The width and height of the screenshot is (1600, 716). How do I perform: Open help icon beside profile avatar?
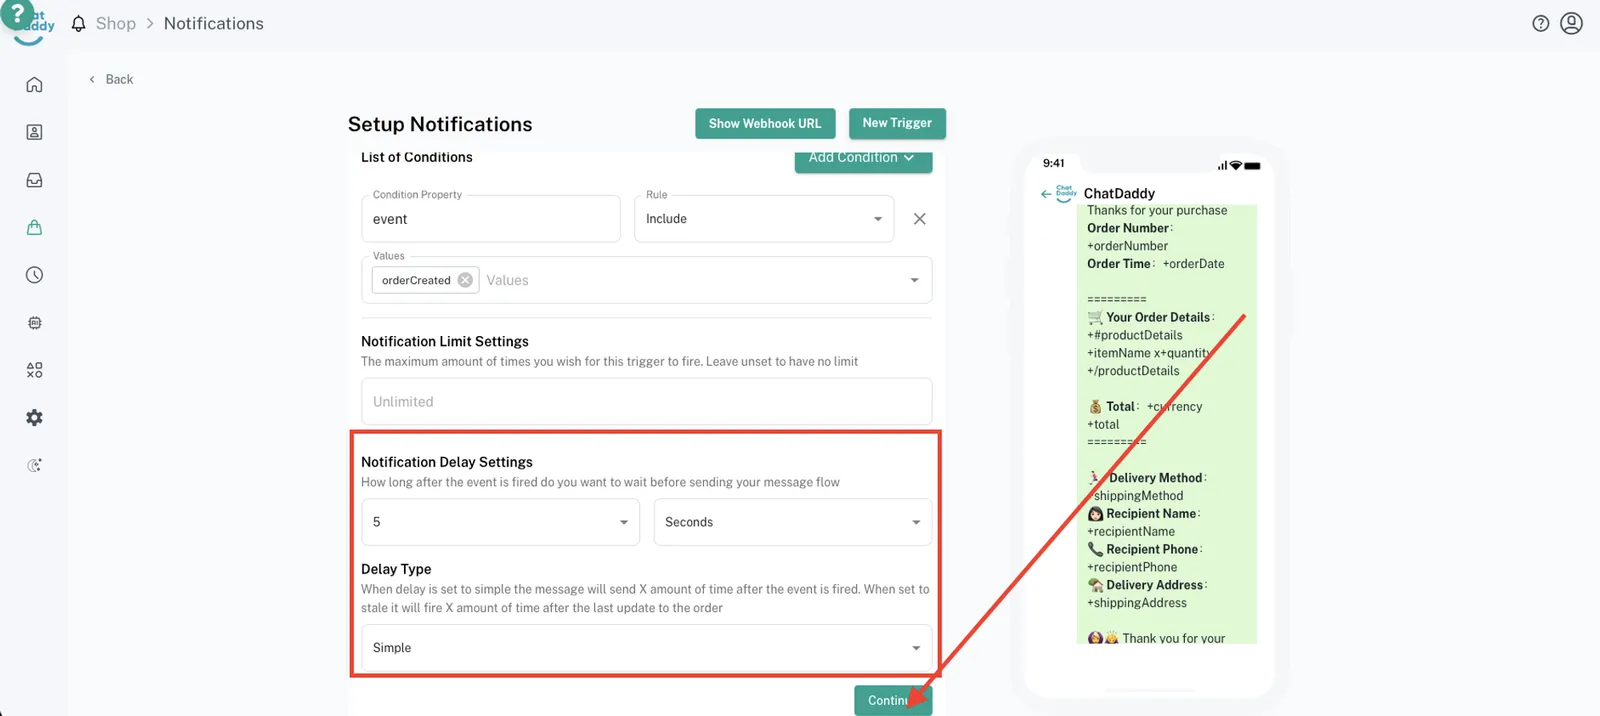point(1540,23)
